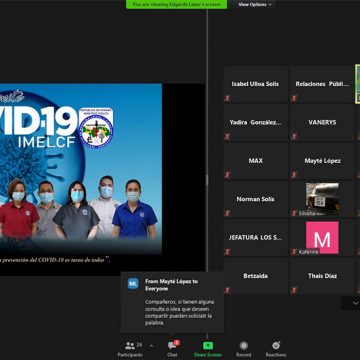Click the ML avatar in chat notification
360x360 pixels.
(133, 284)
